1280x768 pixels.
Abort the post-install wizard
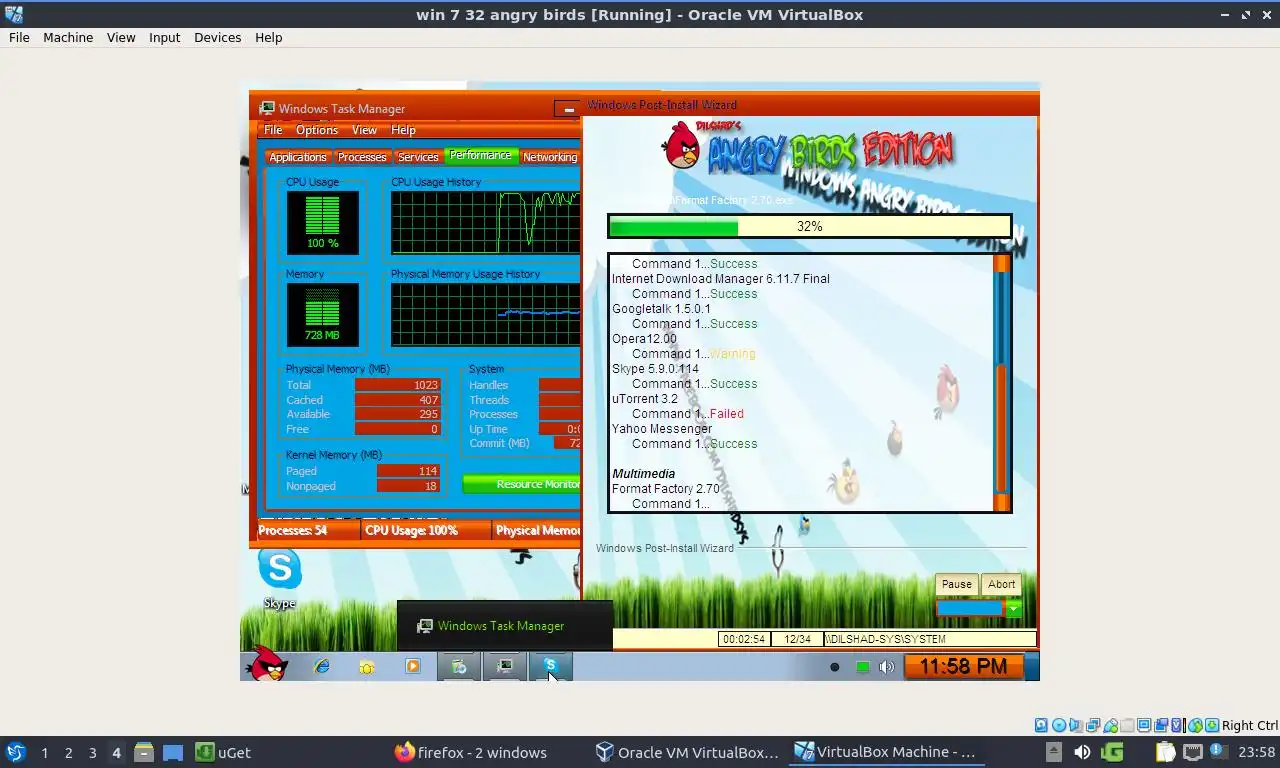pyautogui.click(x=1001, y=584)
